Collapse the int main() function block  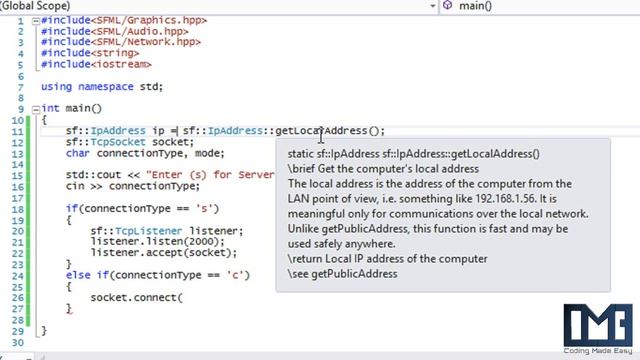pos(36,109)
